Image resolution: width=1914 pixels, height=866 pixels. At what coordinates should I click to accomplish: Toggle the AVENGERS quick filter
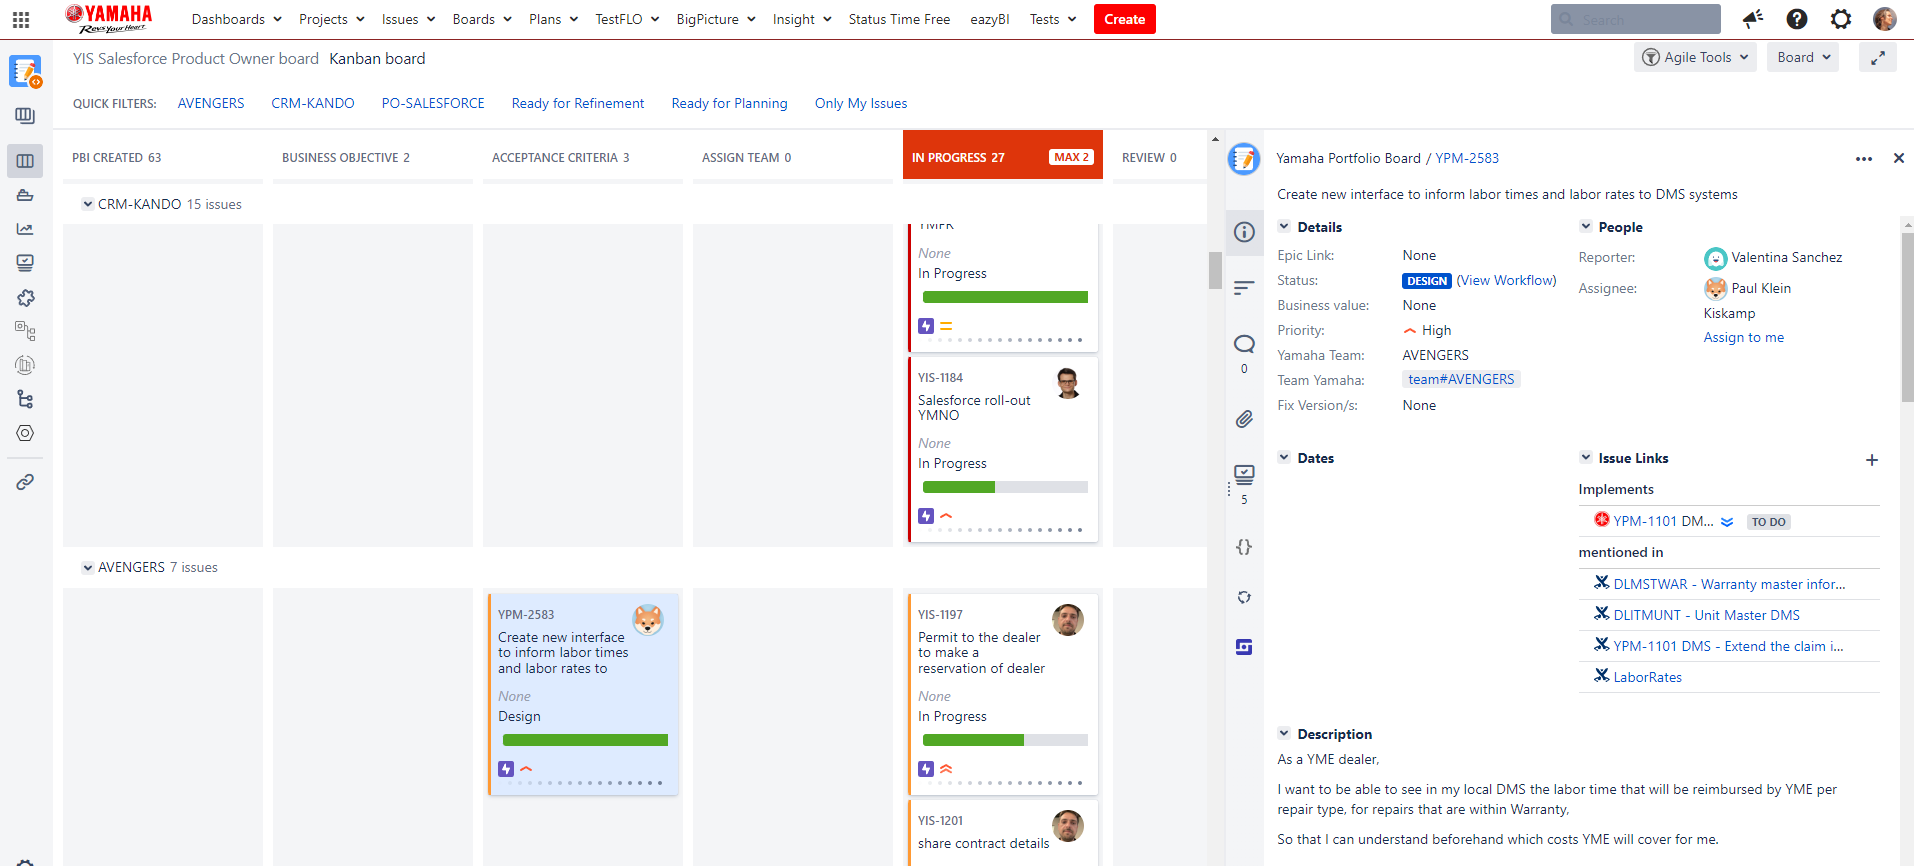pyautogui.click(x=211, y=103)
